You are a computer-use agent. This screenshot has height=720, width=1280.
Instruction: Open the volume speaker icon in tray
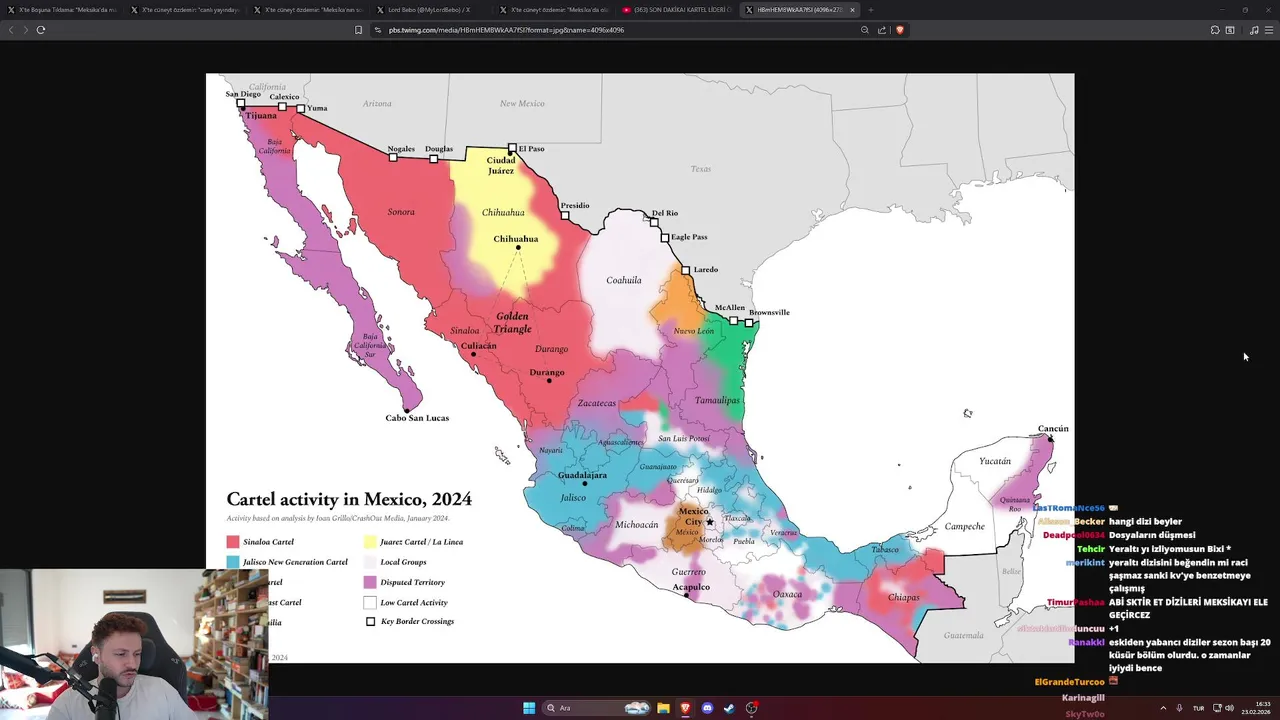1229,708
